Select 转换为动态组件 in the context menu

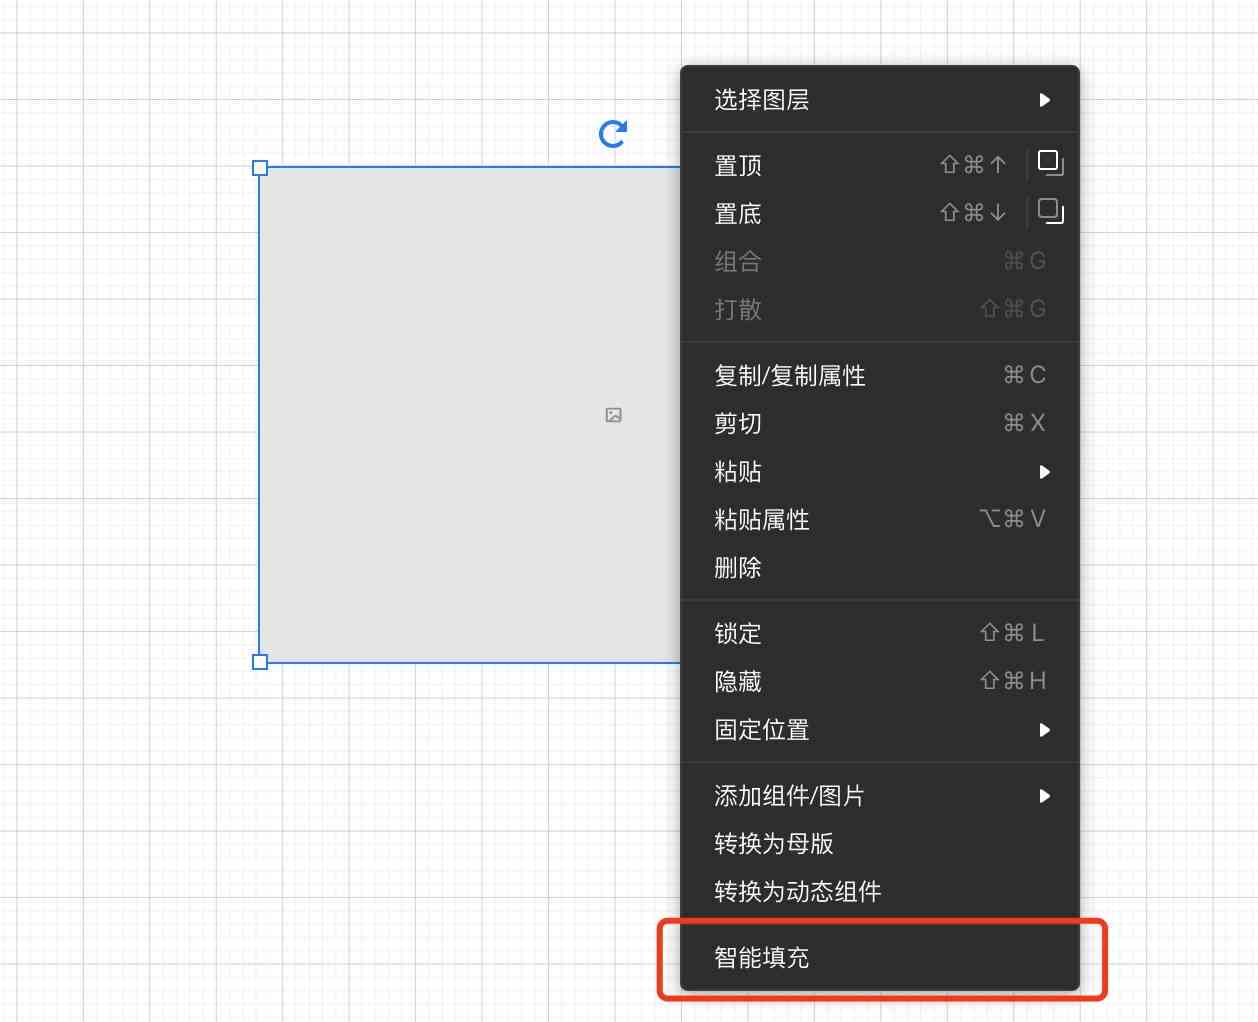point(879,892)
